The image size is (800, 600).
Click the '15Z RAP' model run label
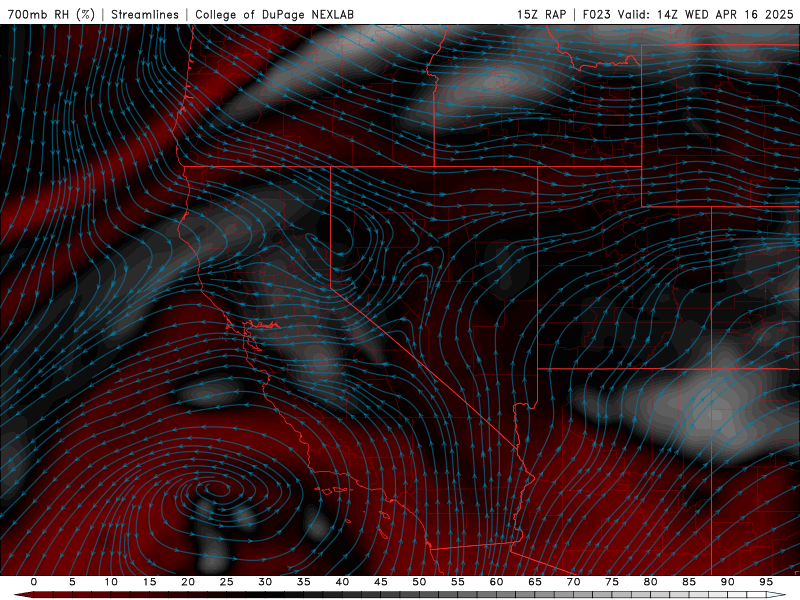point(541,14)
